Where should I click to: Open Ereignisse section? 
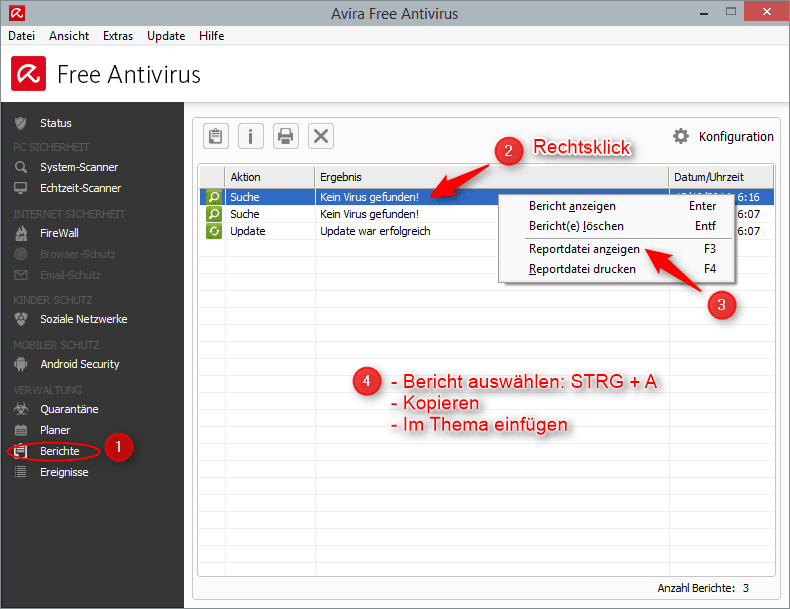click(x=64, y=472)
